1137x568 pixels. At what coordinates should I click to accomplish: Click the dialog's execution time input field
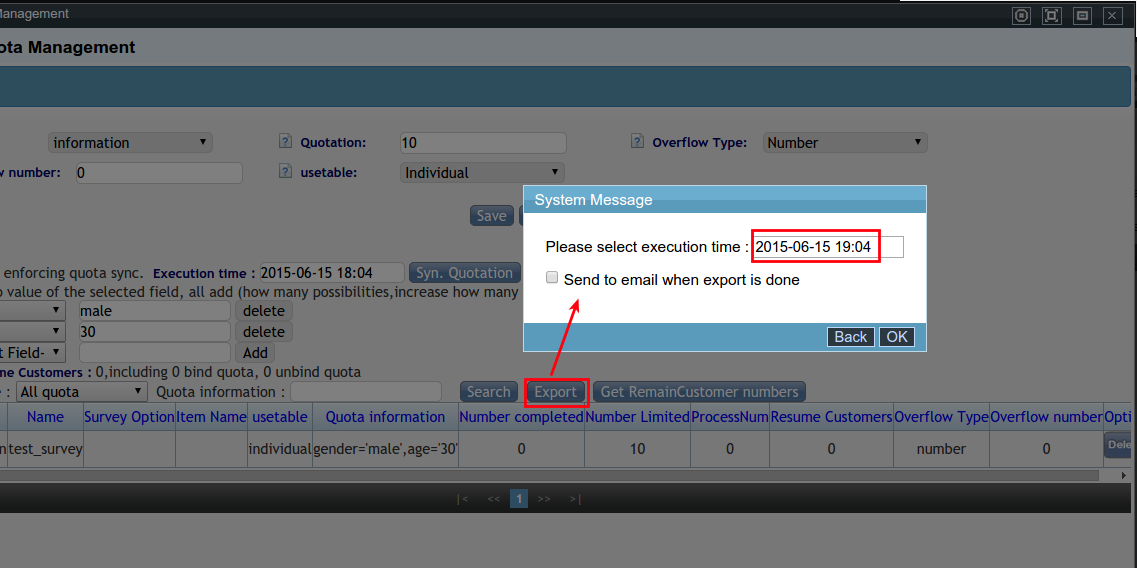click(828, 247)
